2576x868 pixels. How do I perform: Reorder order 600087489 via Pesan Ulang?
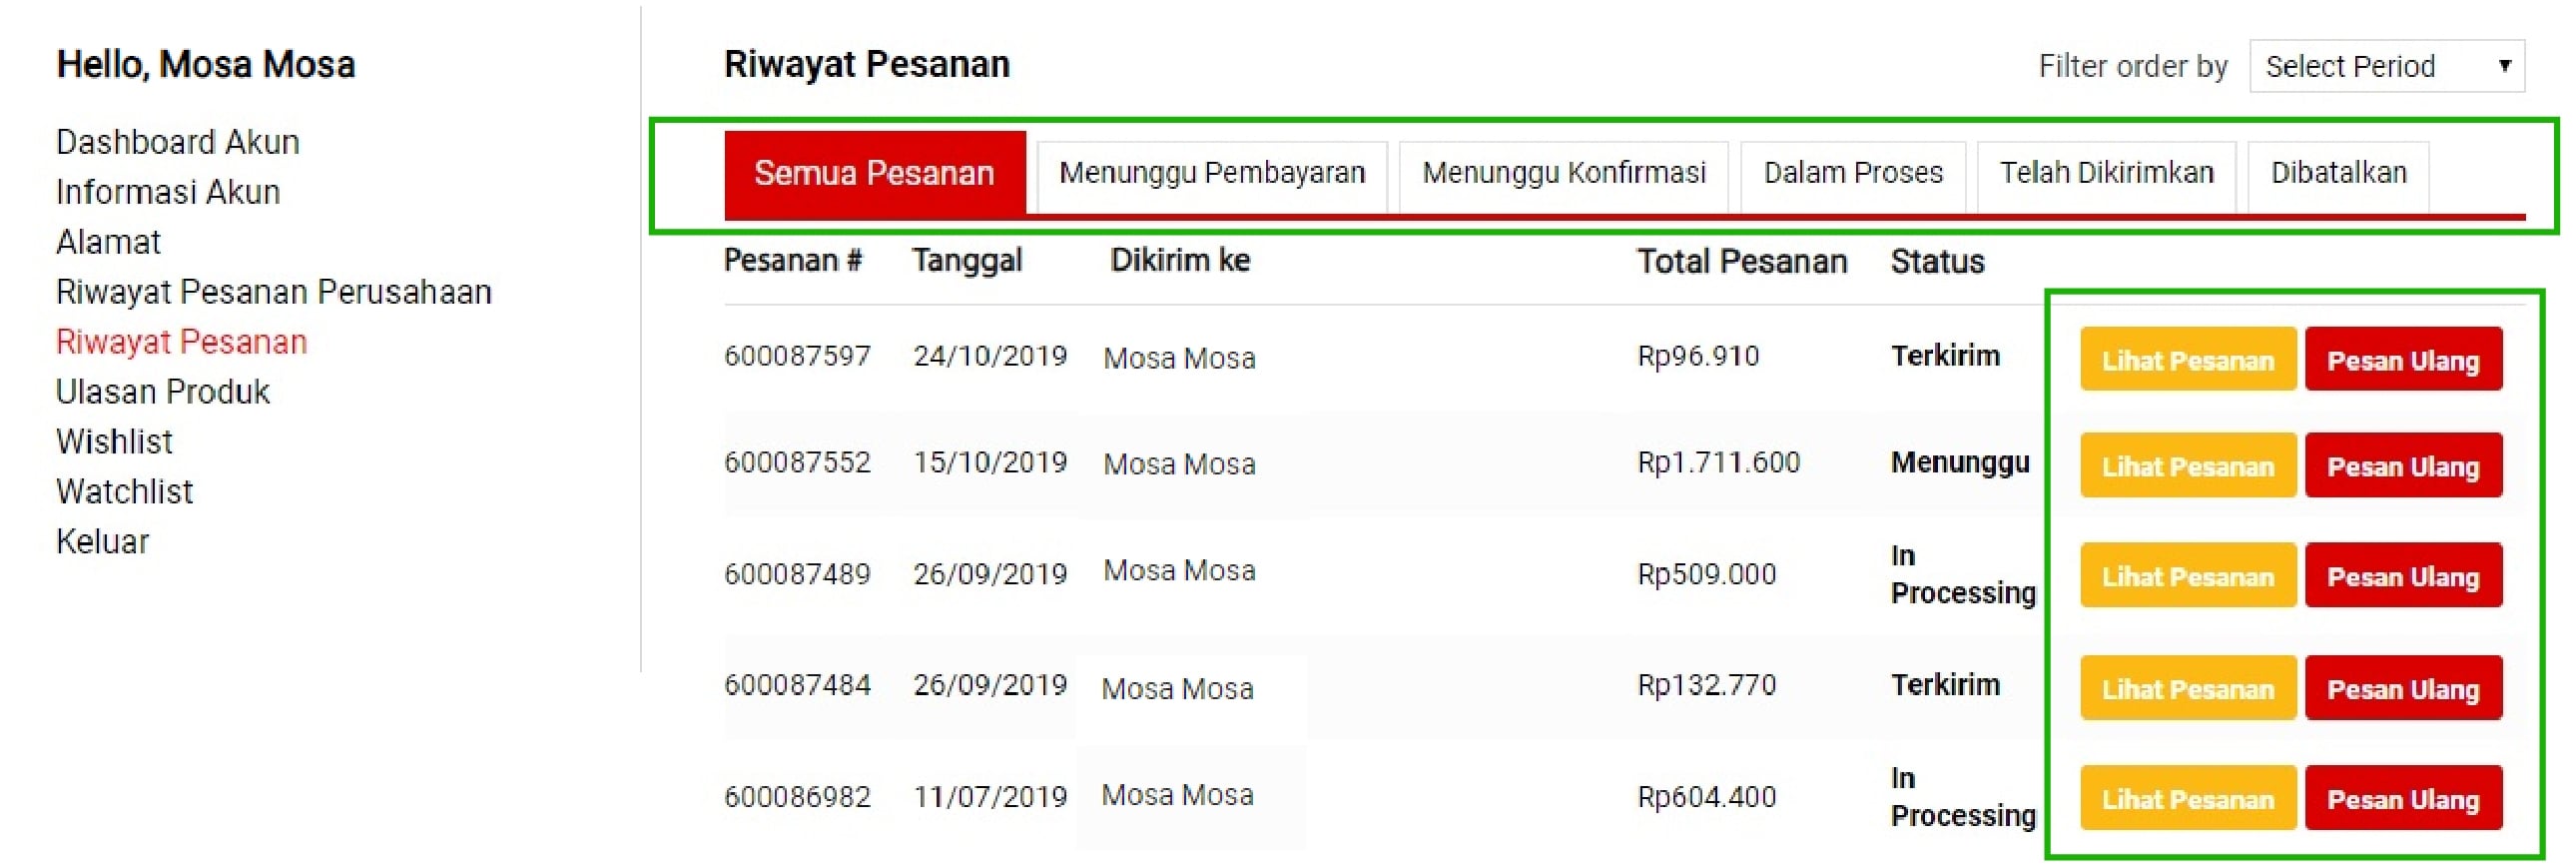pyautogui.click(x=2402, y=576)
